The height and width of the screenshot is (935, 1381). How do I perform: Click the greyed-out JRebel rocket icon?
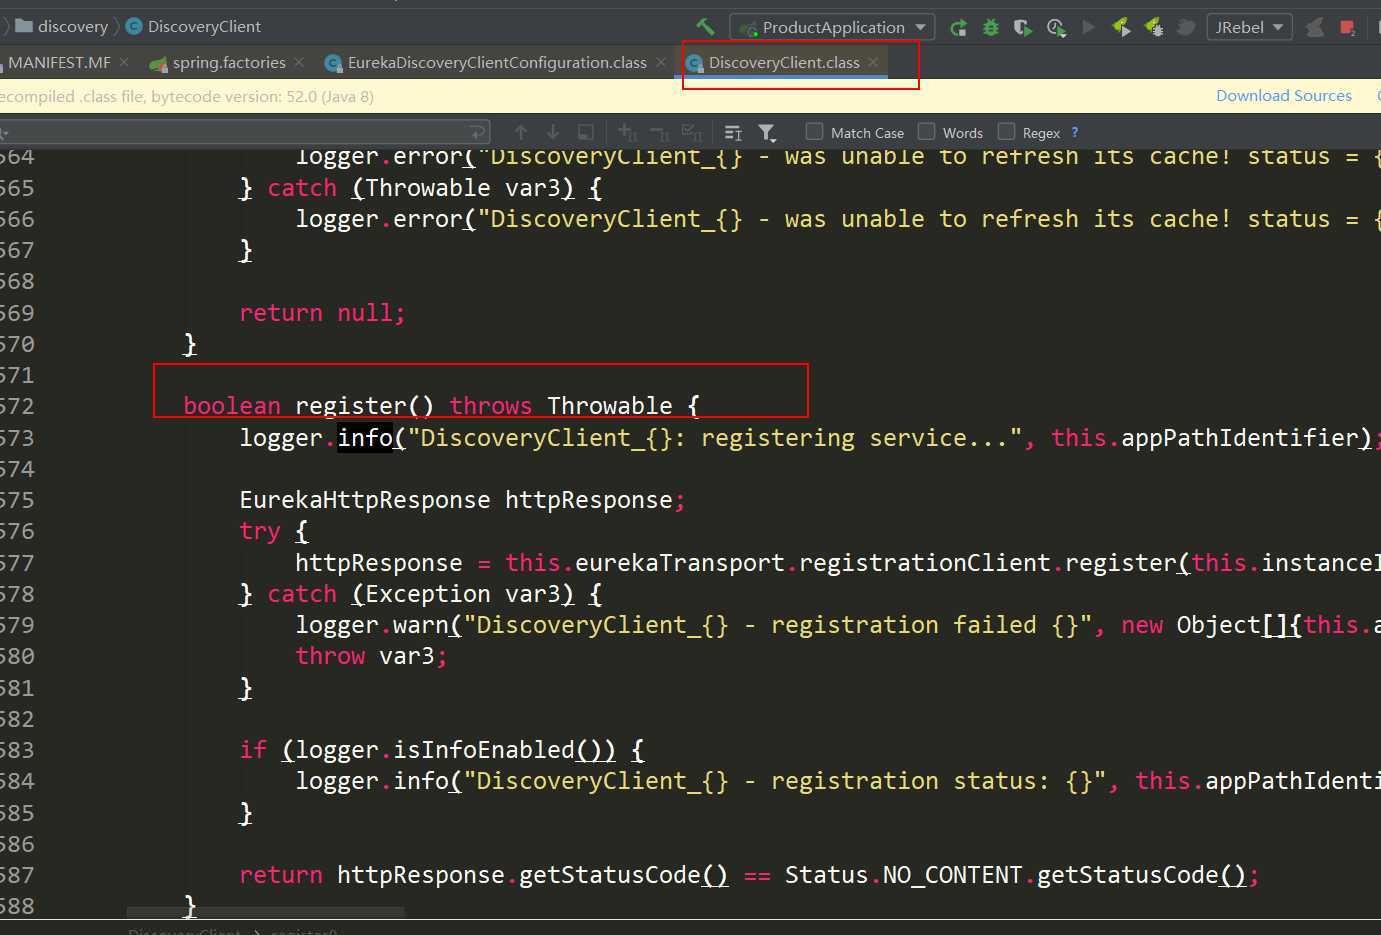coord(1186,27)
